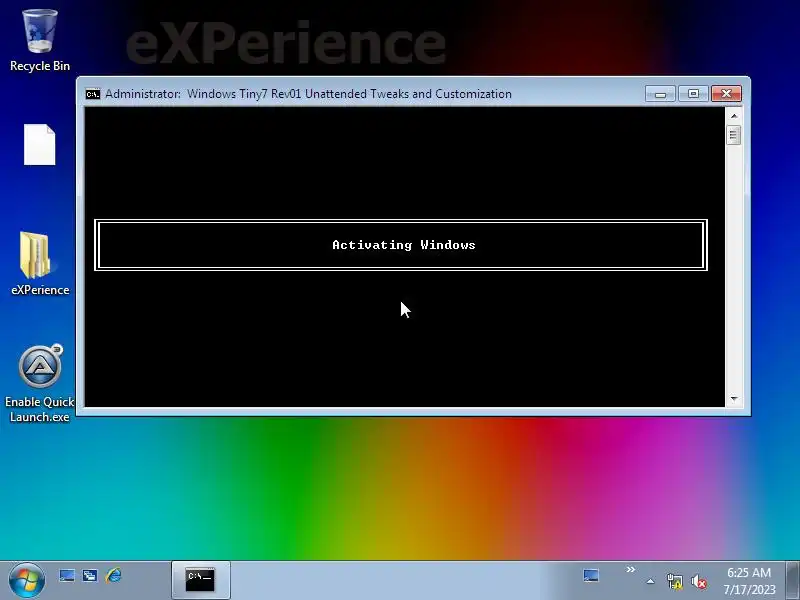Click the Show desktop strip at taskbar end
Viewport: 800px width, 600px height.
click(792, 581)
